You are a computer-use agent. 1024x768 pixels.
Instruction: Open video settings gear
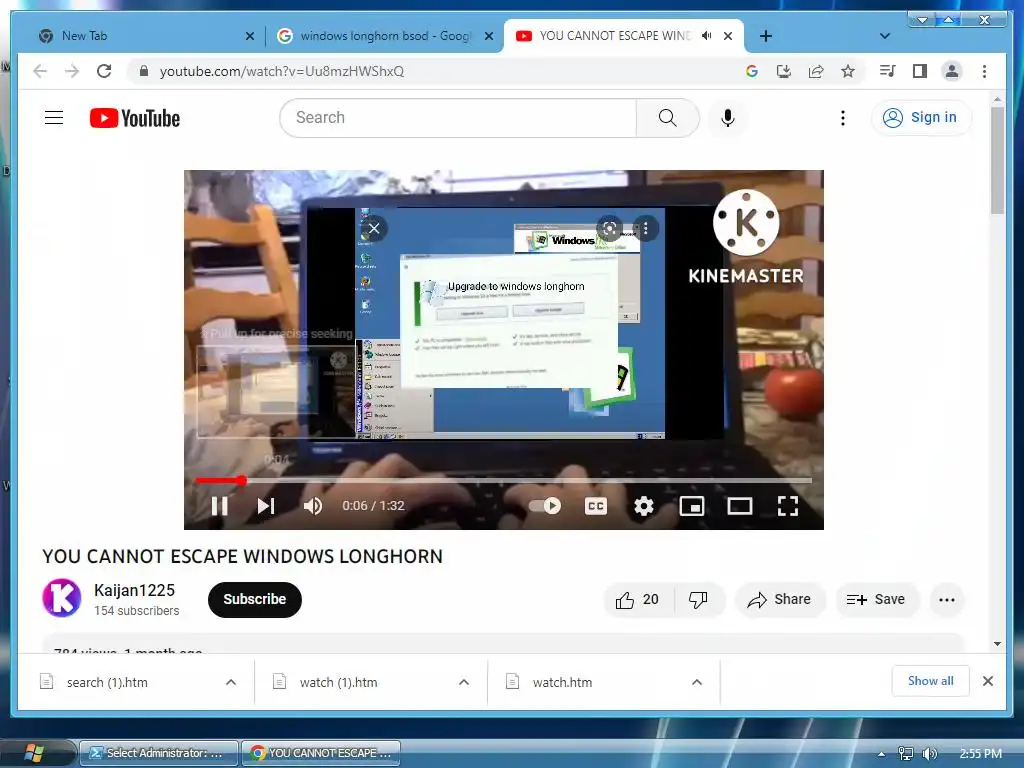644,506
